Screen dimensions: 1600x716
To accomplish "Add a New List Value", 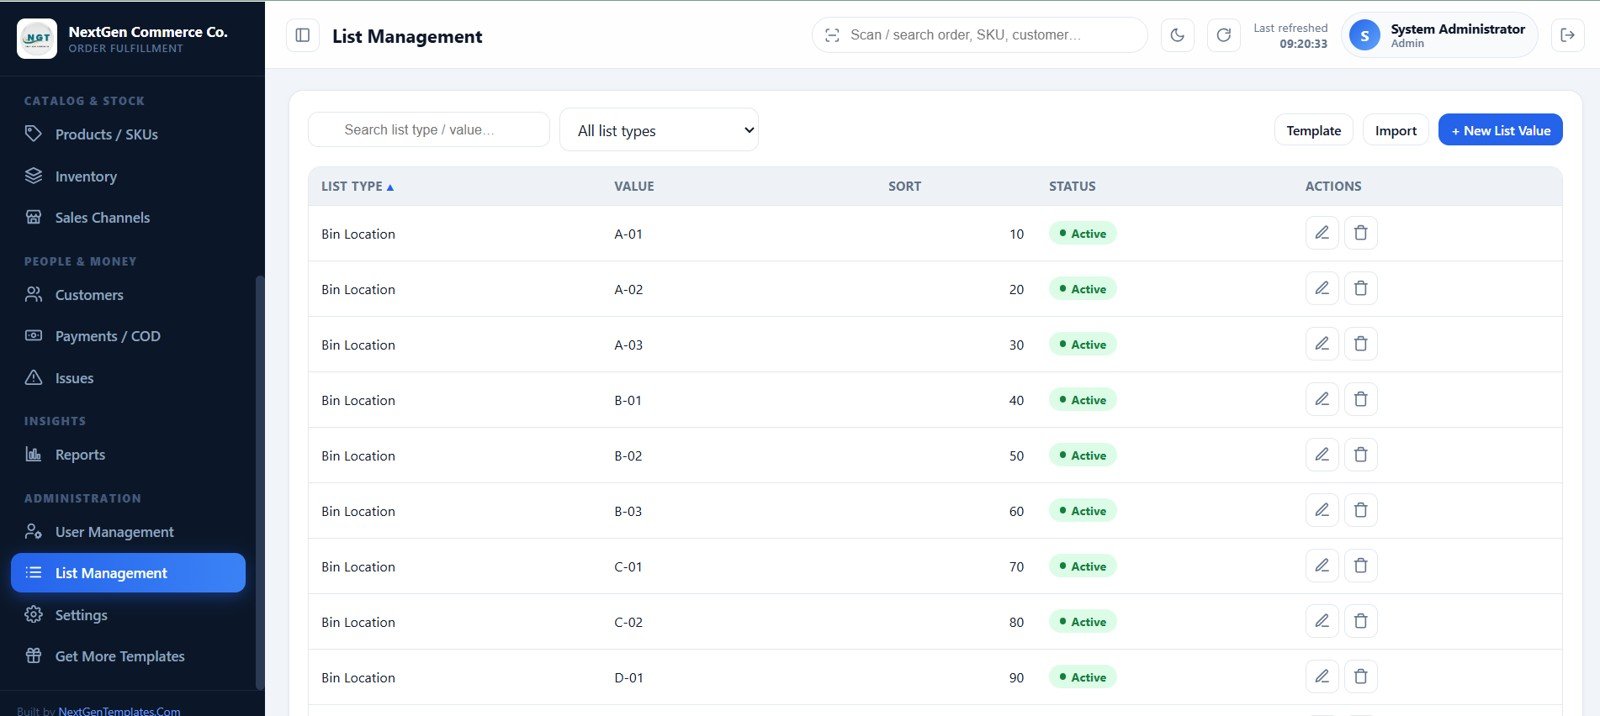I will click(x=1500, y=130).
